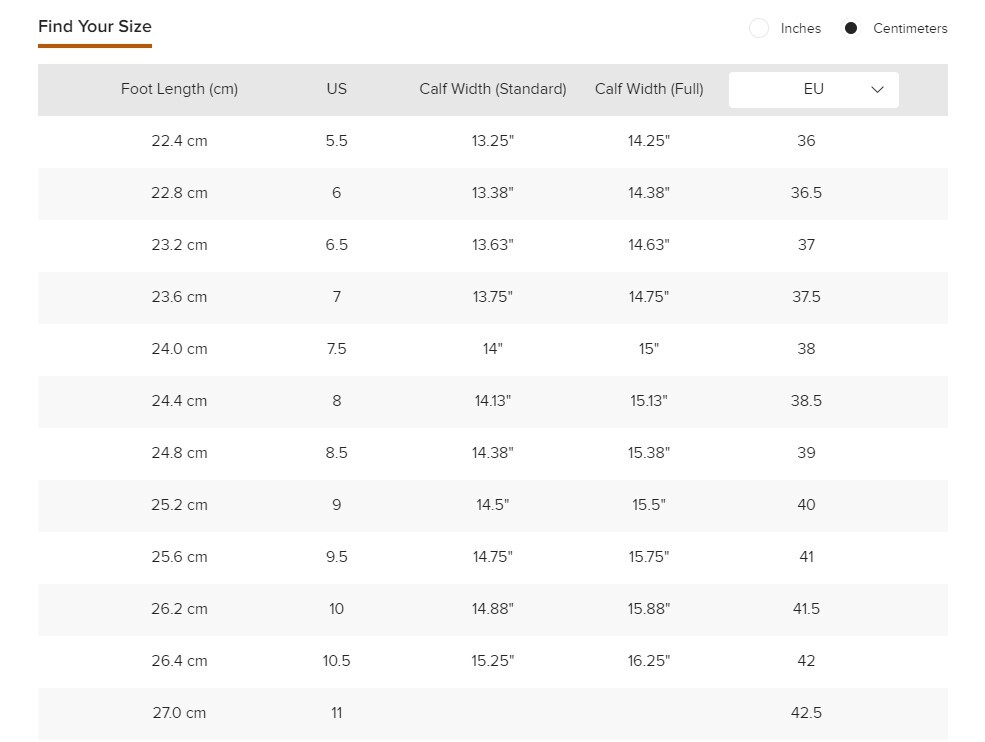The image size is (985, 742).
Task: Click the 16.25" full calf width value
Action: [649, 661]
